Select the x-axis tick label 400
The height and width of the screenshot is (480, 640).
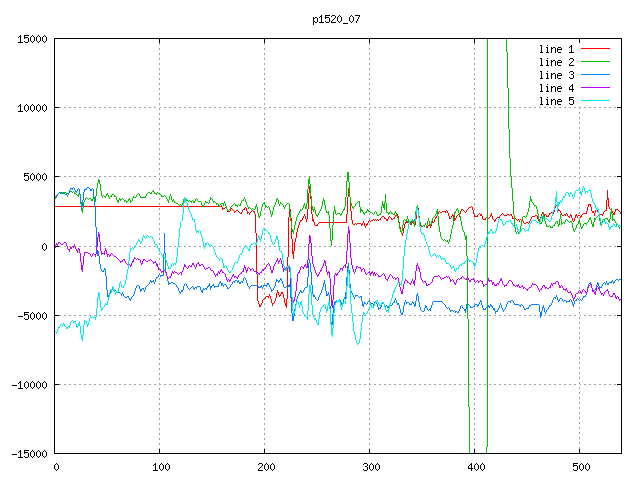(474, 466)
